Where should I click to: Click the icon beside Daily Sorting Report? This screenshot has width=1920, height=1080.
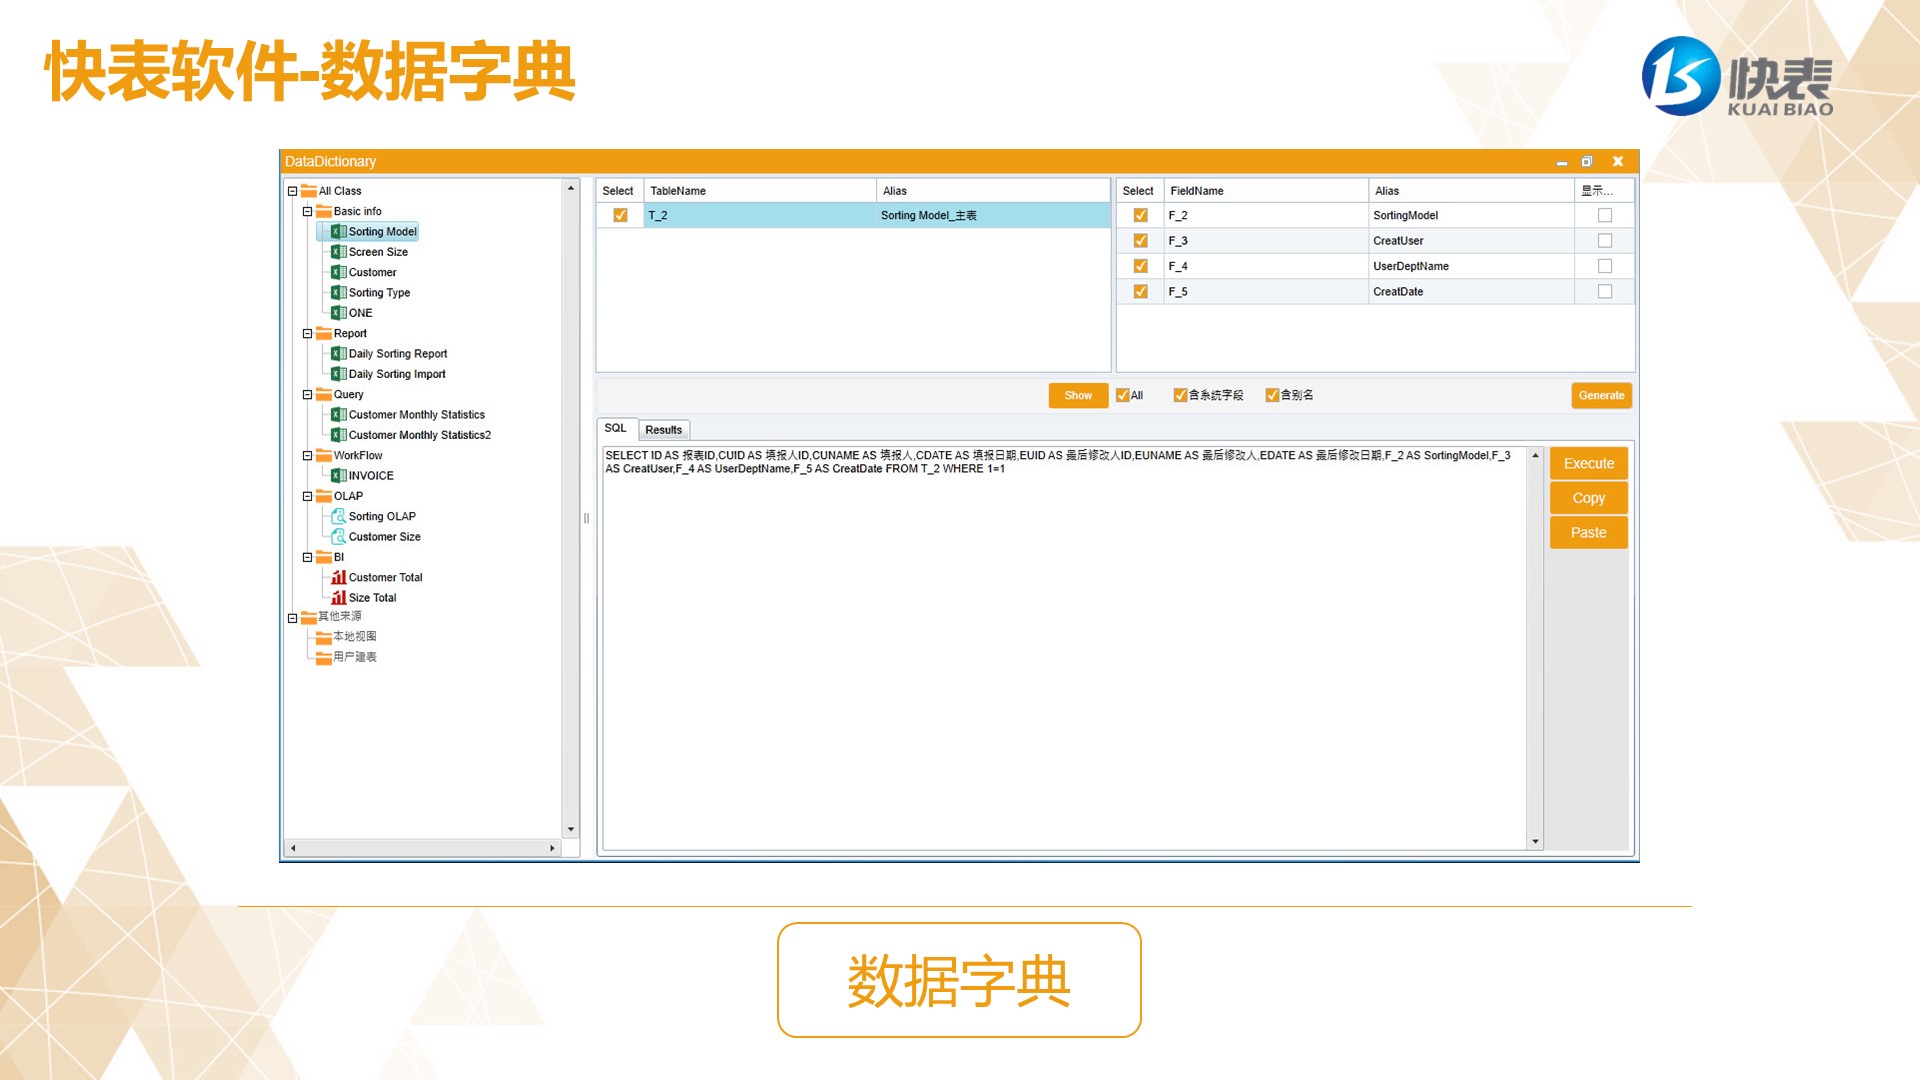tap(339, 354)
